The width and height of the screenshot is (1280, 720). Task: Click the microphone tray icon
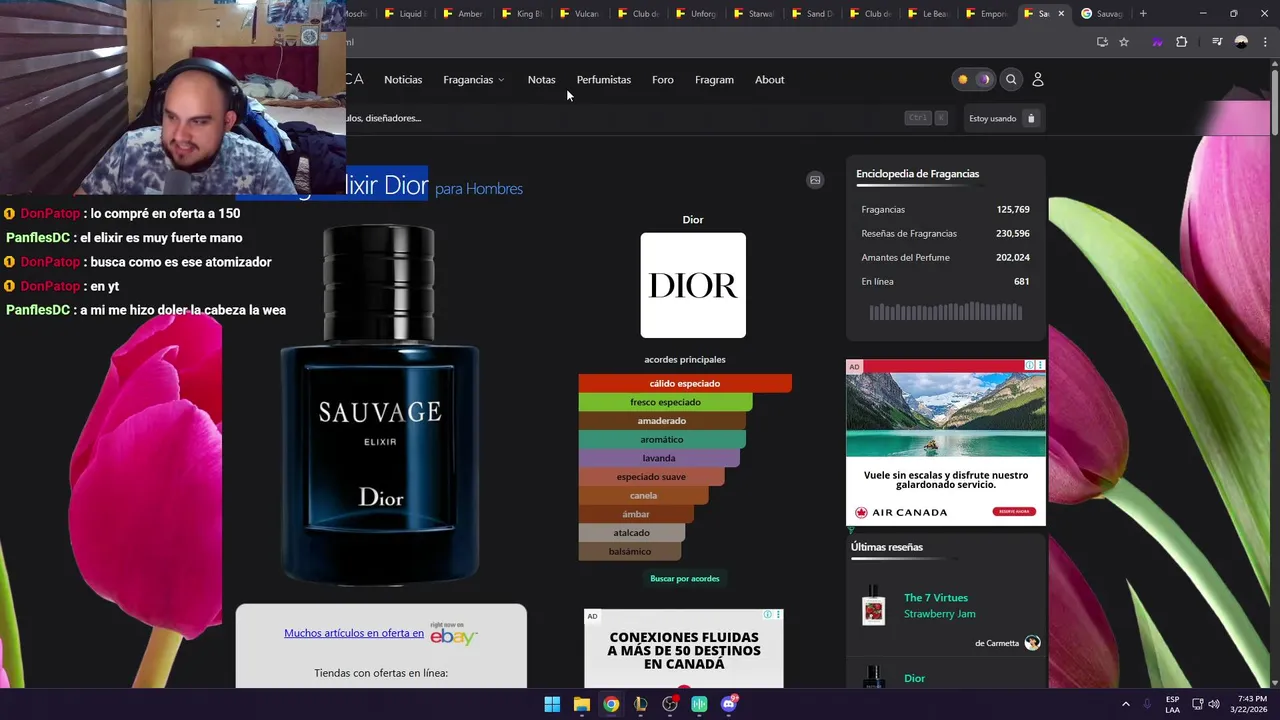click(x=1147, y=704)
